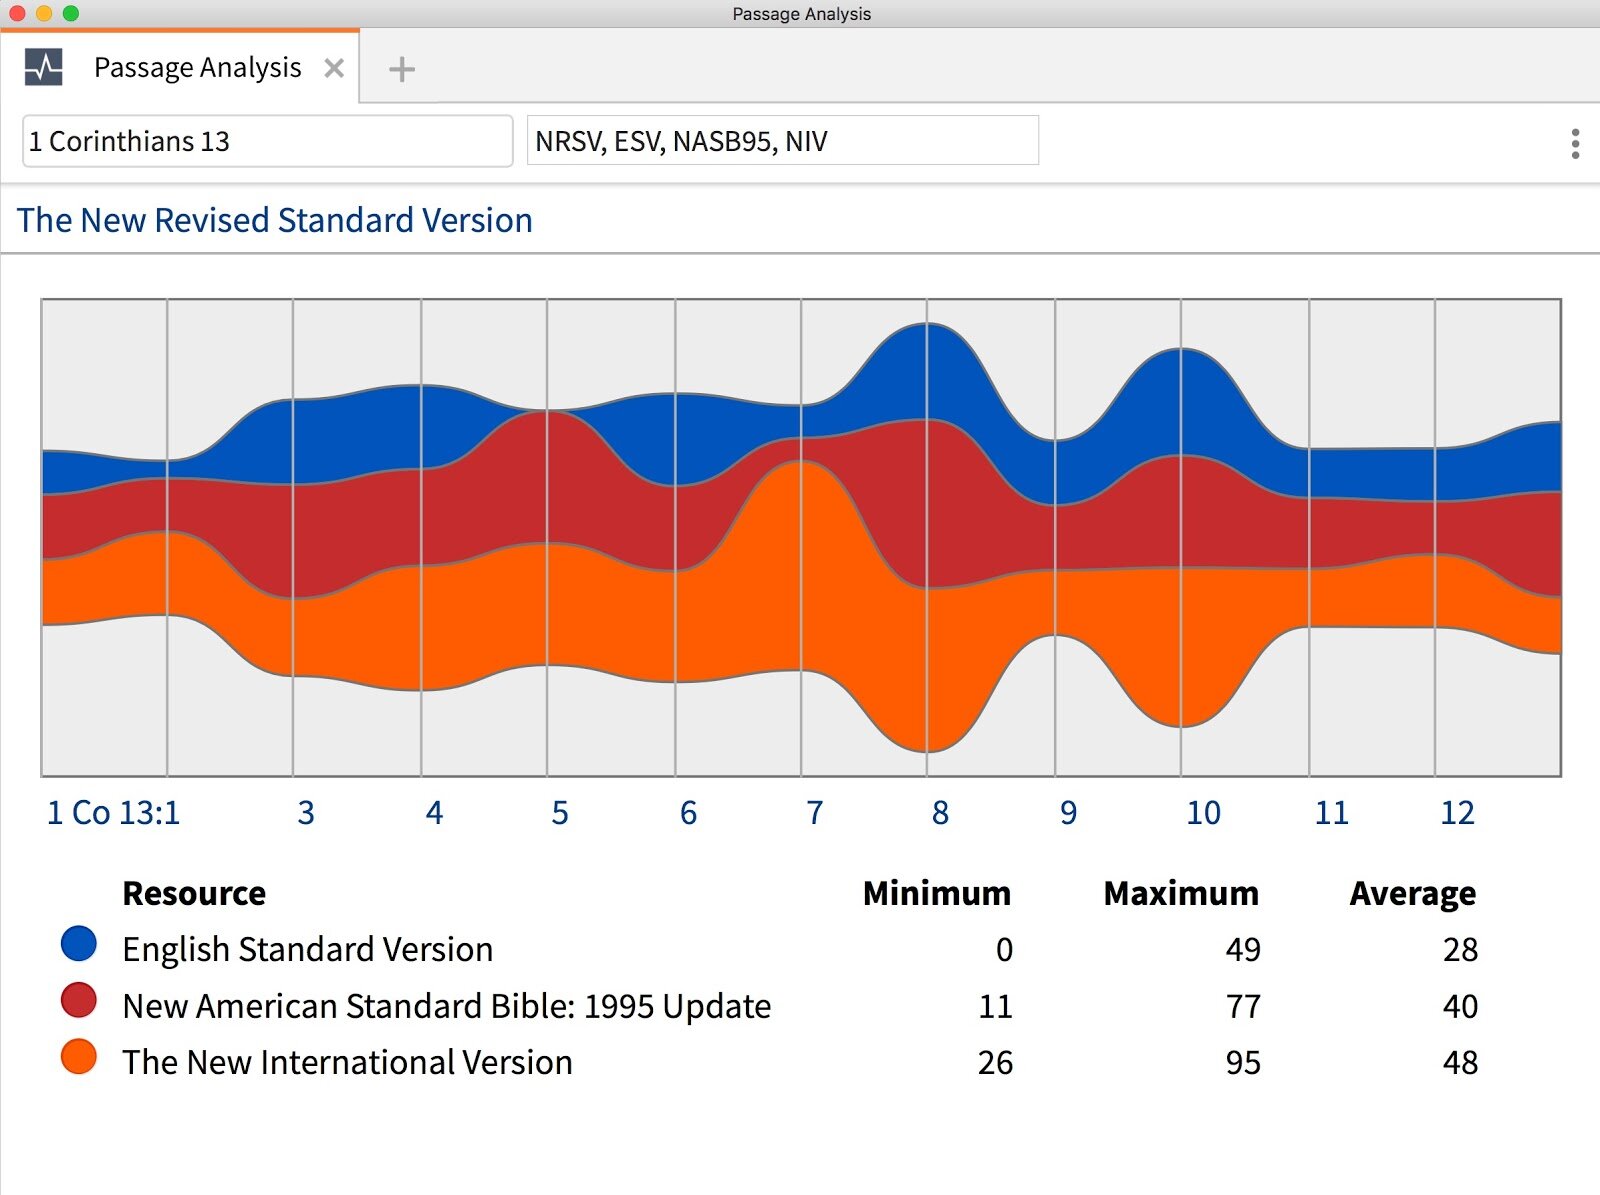This screenshot has width=1600, height=1195.
Task: Select the New American Standard Bible row
Action: [446, 1006]
